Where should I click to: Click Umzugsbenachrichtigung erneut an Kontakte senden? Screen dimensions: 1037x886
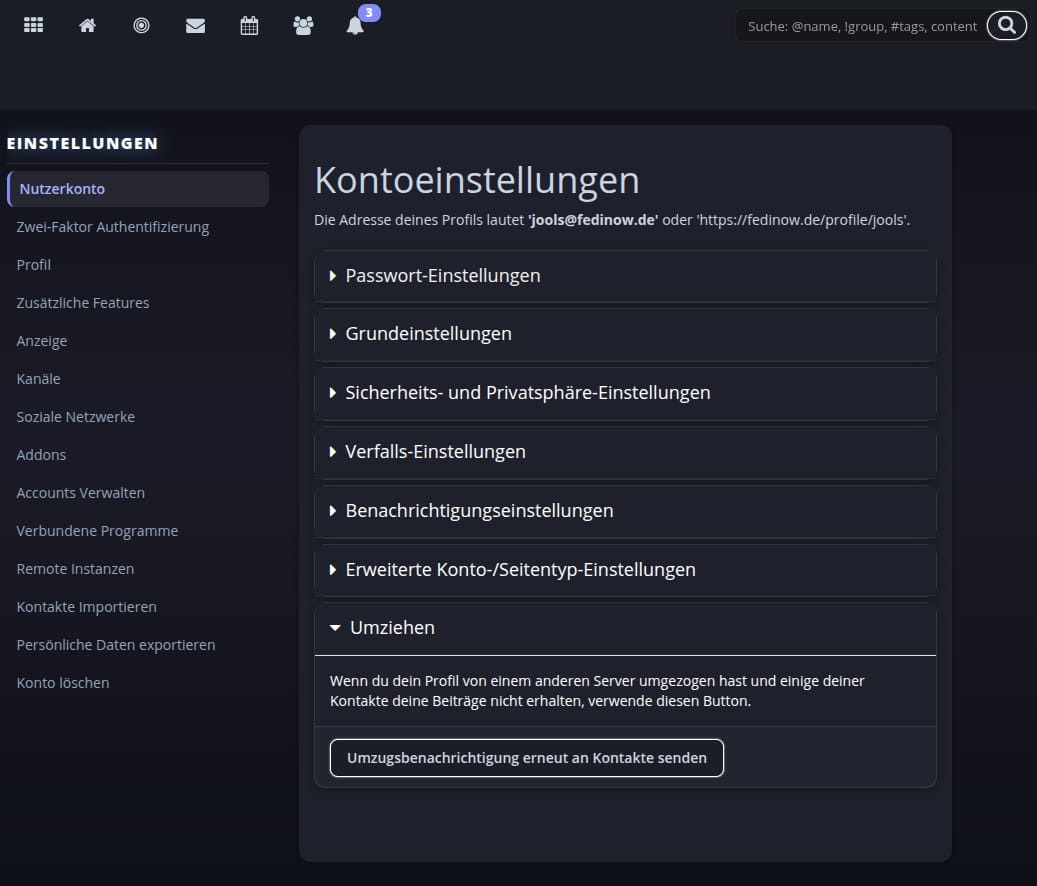[x=526, y=758]
